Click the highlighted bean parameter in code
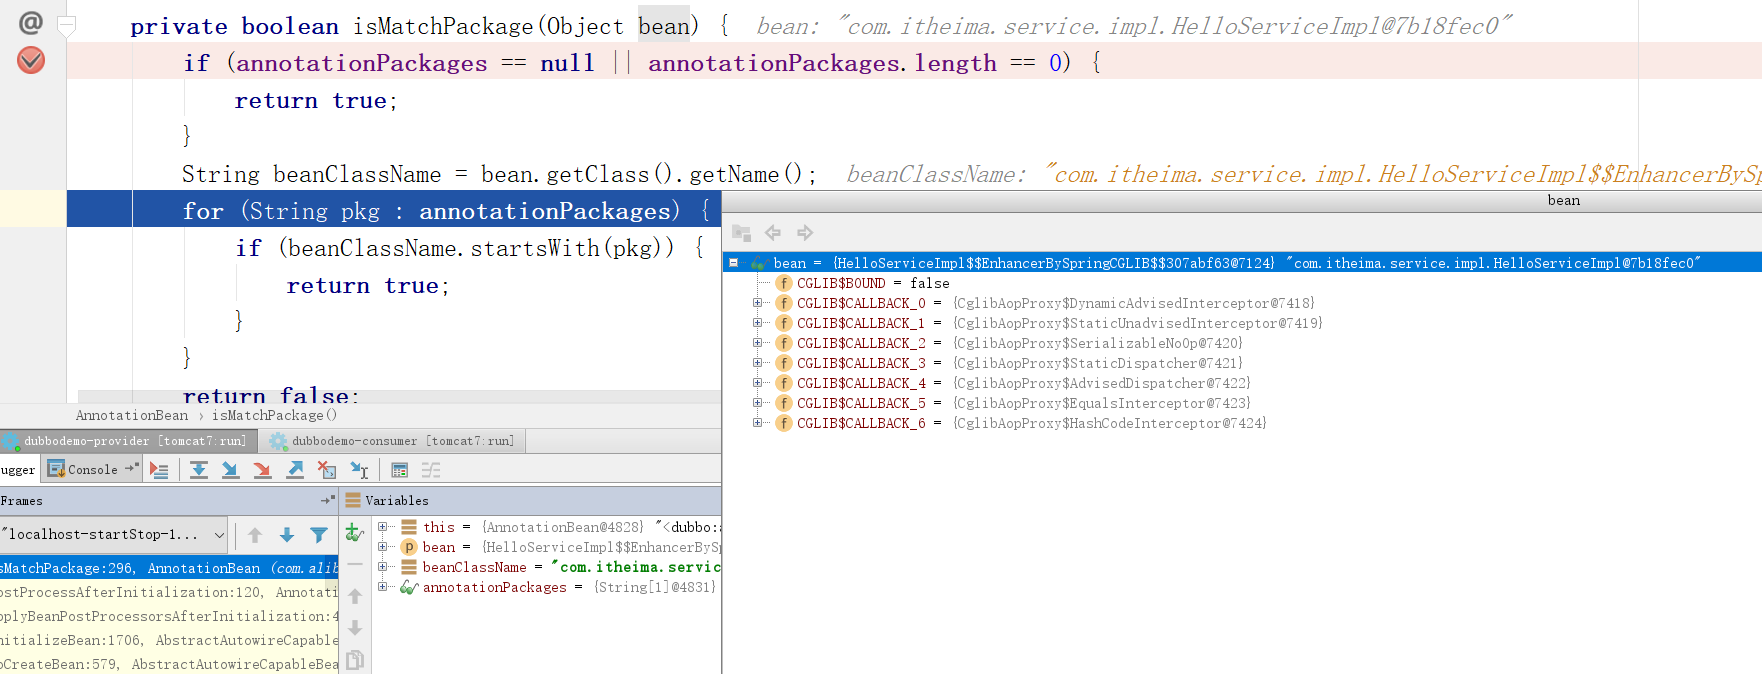Screen dimensions: 1762x674 tap(664, 26)
